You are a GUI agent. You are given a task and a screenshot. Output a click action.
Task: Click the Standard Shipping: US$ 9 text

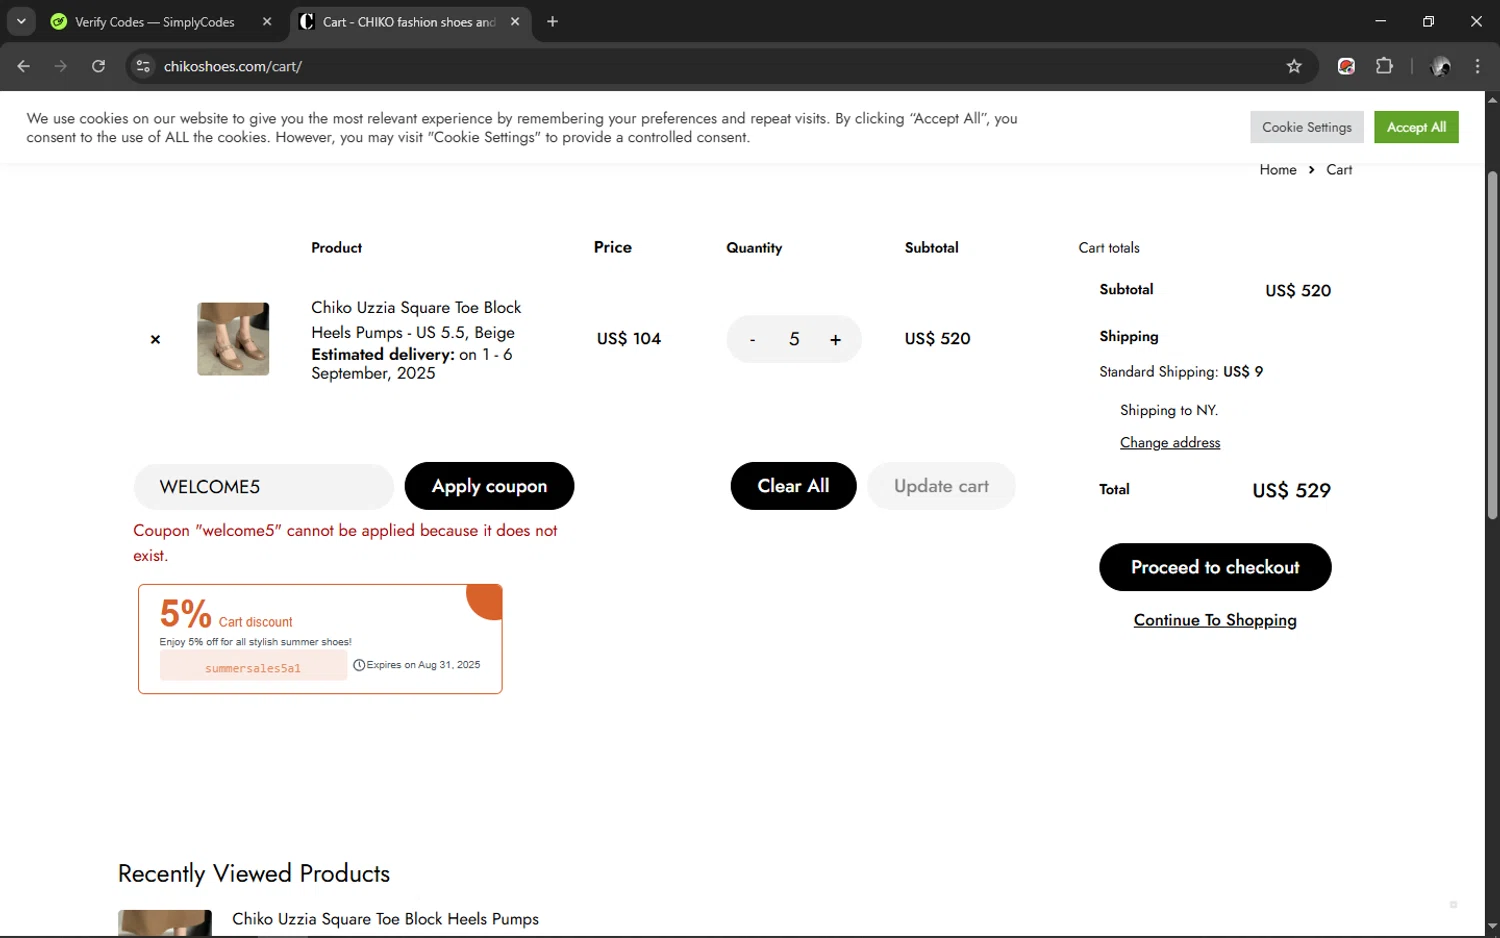point(1181,372)
